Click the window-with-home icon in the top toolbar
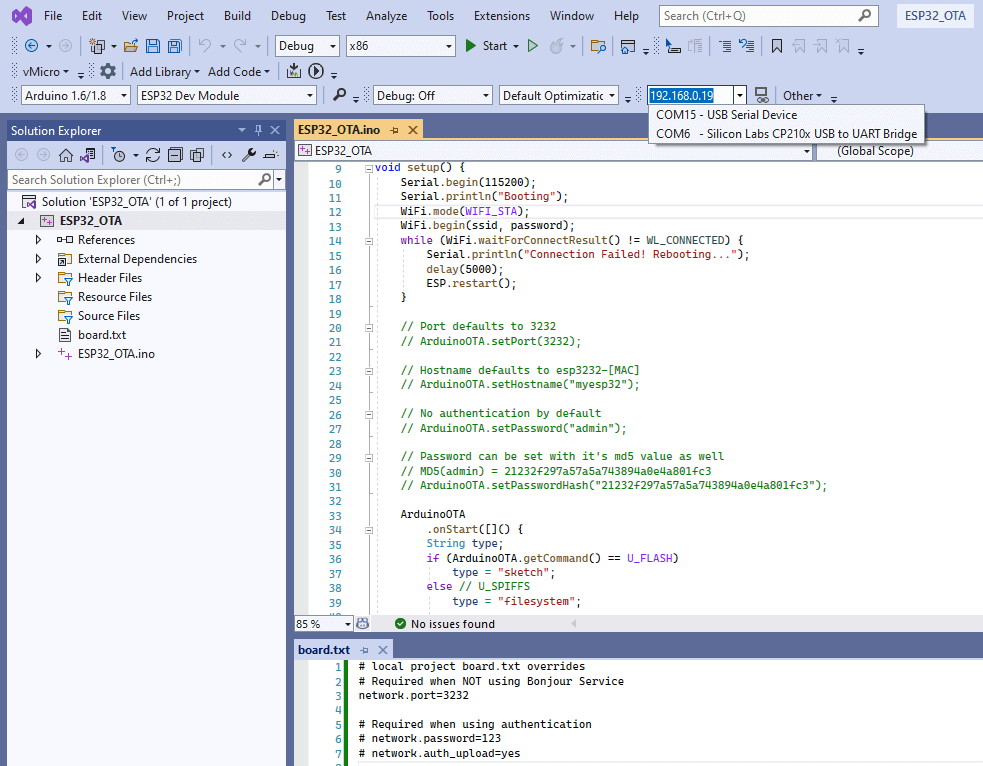Viewport: 983px width, 766px height. coord(628,46)
